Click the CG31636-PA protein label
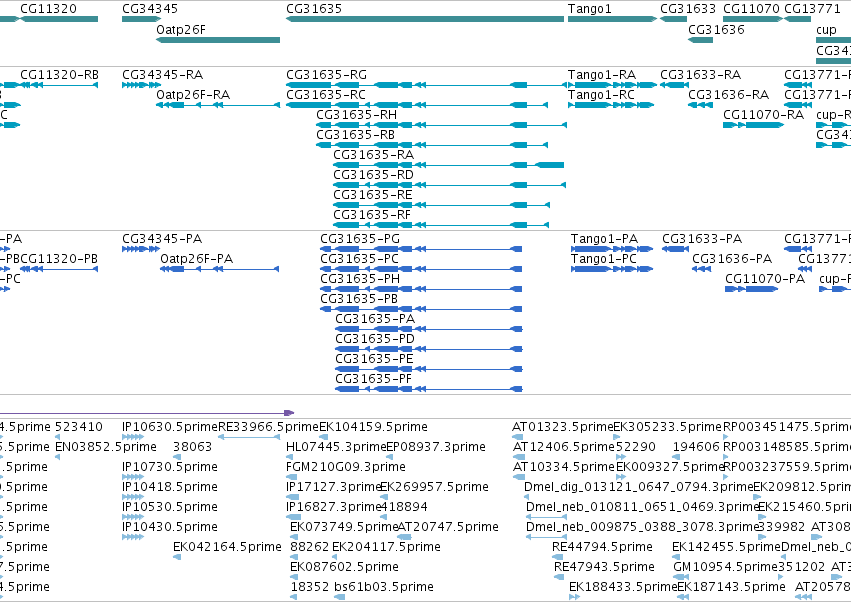Screen dimensions: 851x602 pos(732,259)
